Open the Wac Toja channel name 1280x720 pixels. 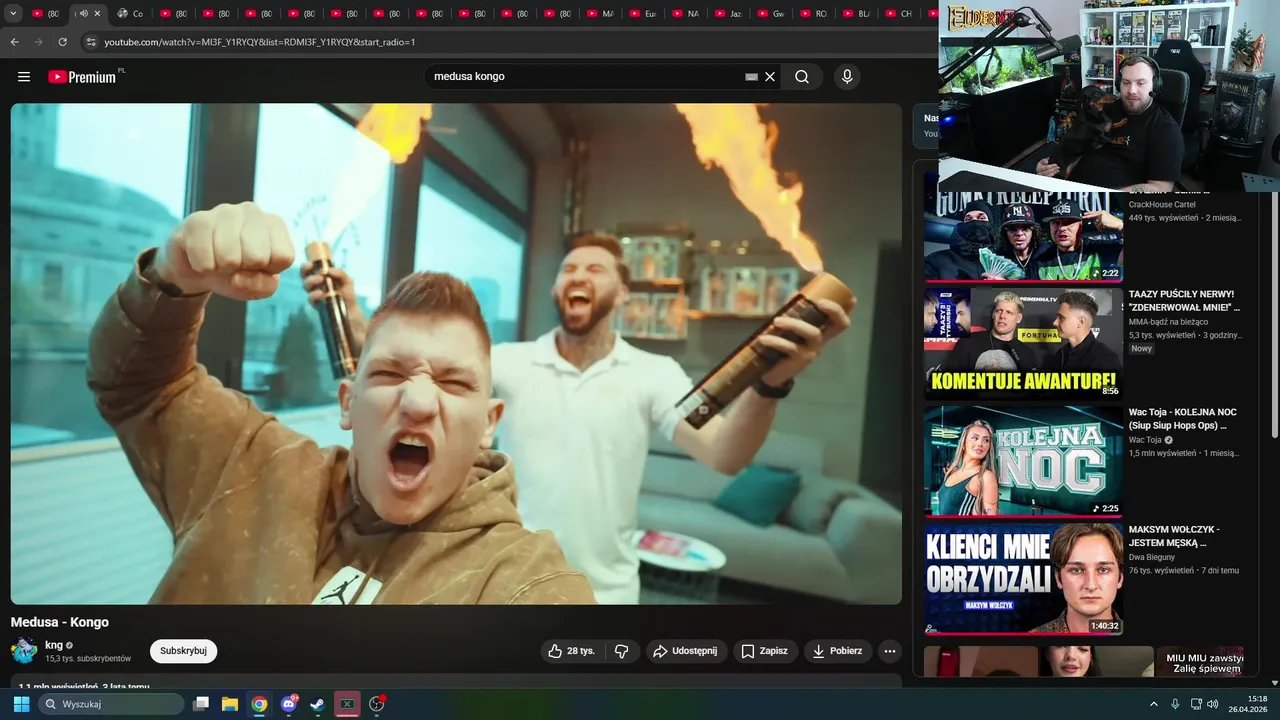[1145, 440]
